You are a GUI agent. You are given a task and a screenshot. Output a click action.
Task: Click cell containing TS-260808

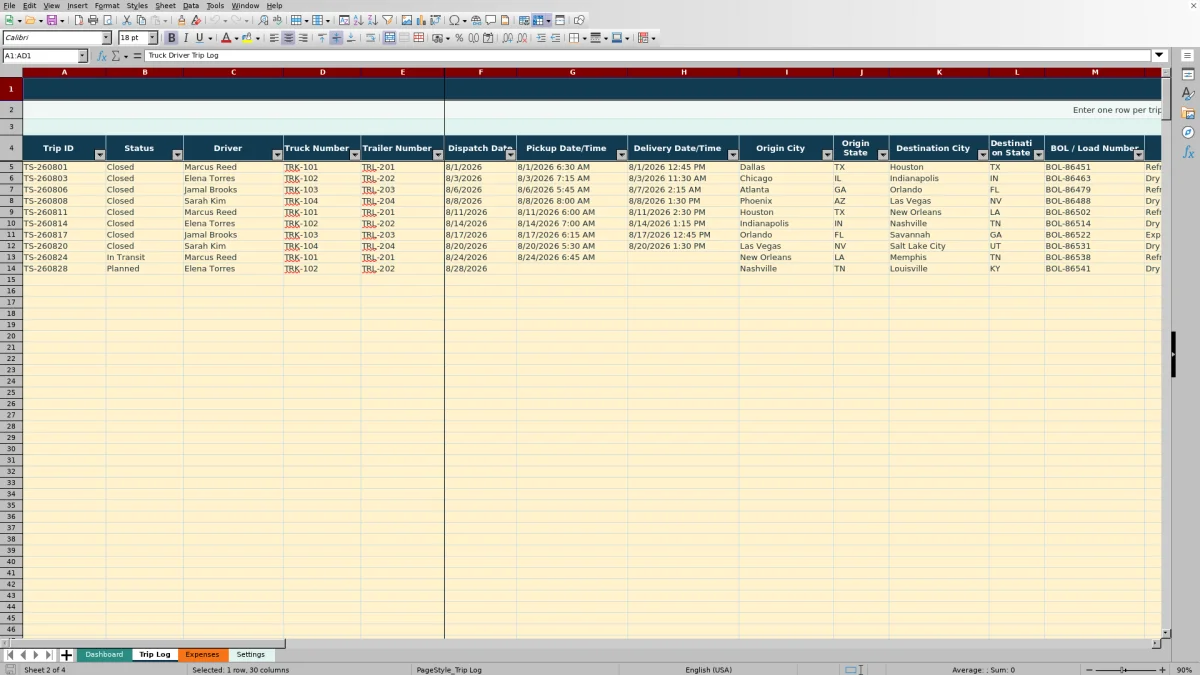64,201
